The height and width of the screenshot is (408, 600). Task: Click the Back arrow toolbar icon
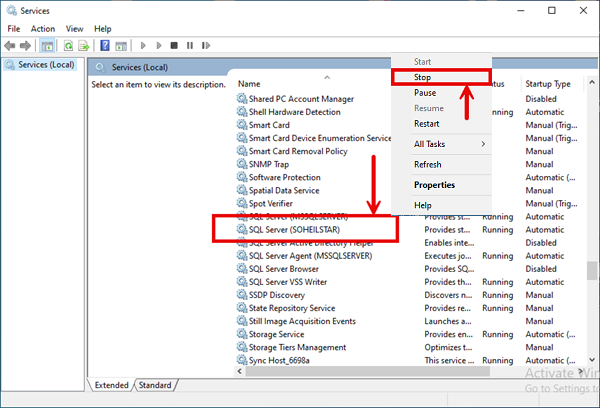[10, 46]
